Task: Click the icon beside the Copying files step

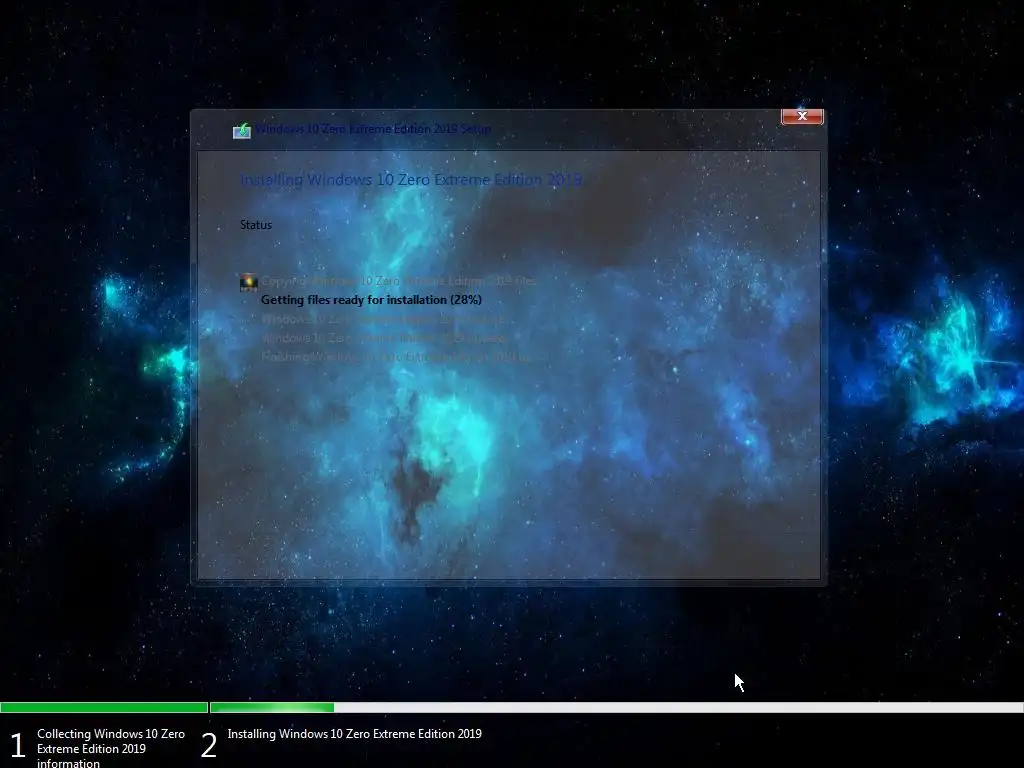Action: coord(249,282)
